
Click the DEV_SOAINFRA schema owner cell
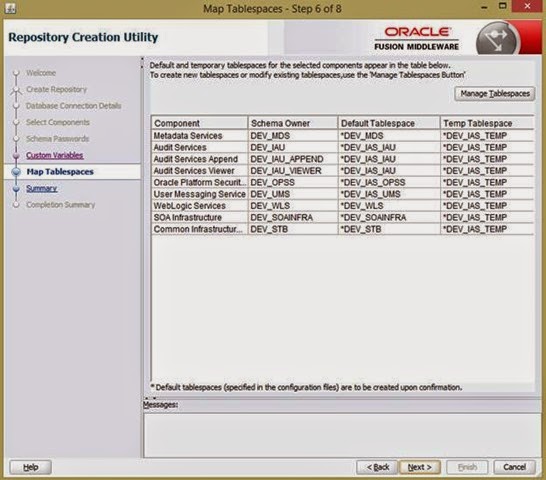tap(293, 218)
